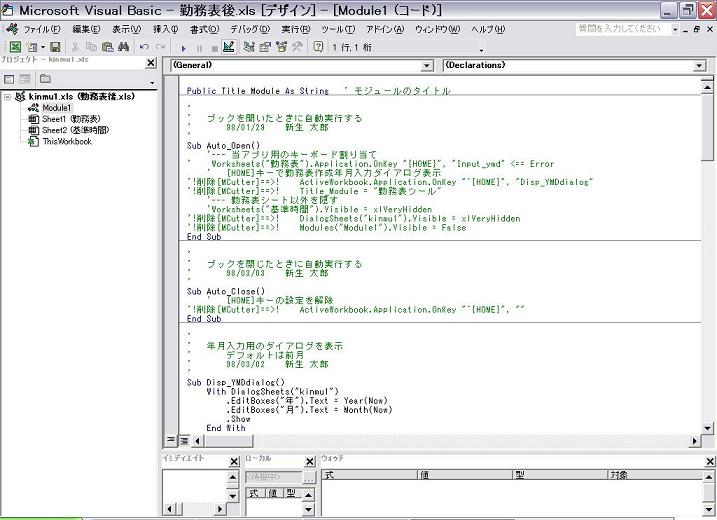Screen dimensions: 717x520
Task: Click the 対象 column header in Watch pane
Action: tap(655, 475)
